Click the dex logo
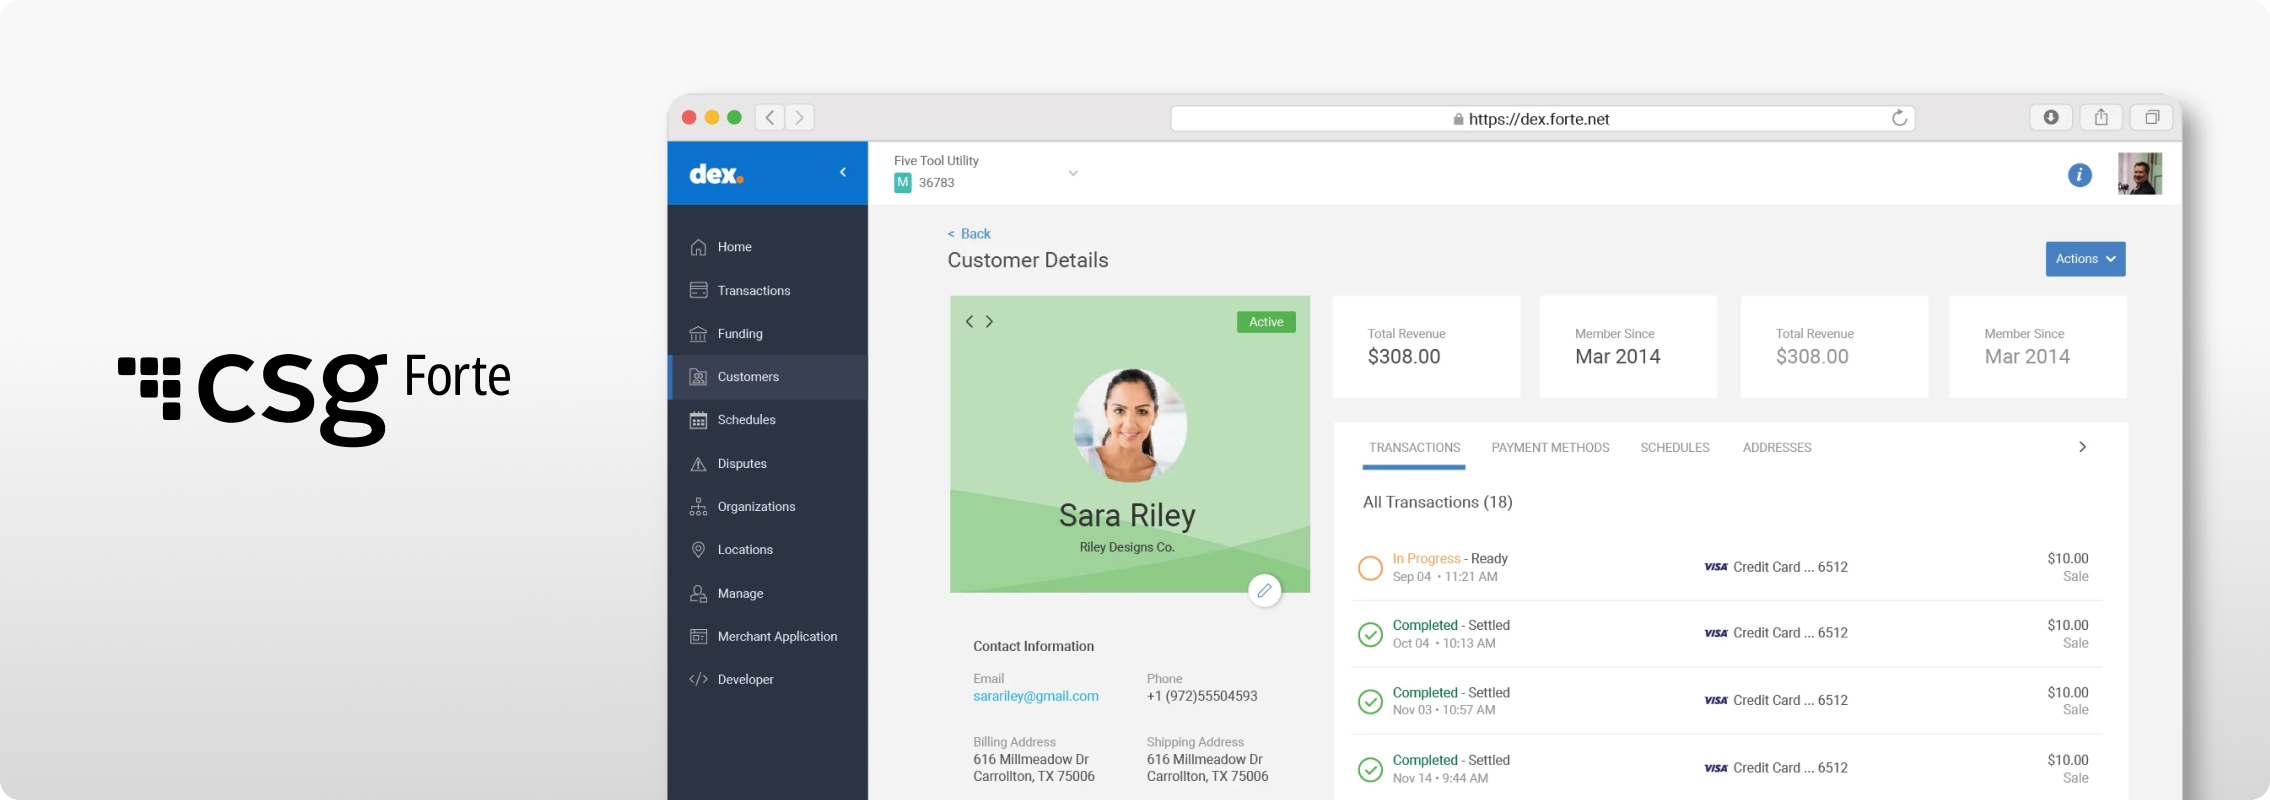The width and height of the screenshot is (2270, 800). coord(717,174)
